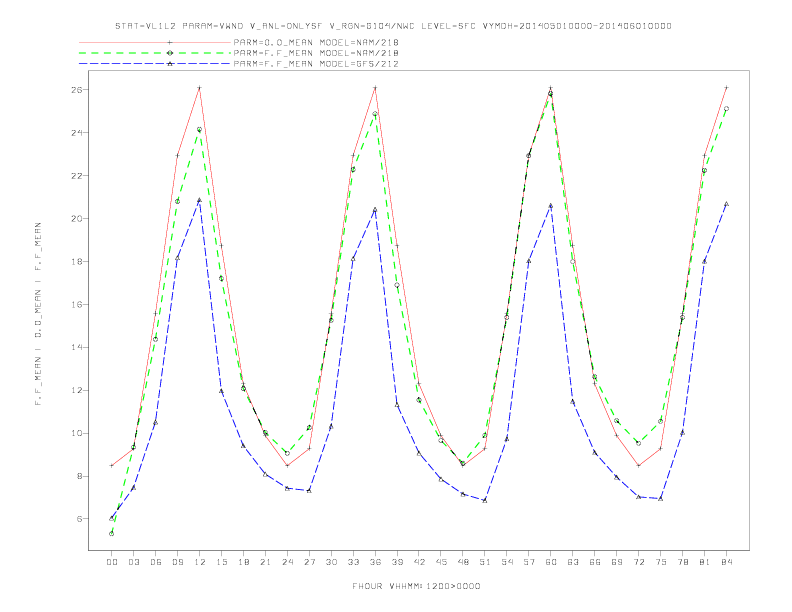
Task: Click the vertical y-axis title F.F_MEAN | O.O_MEAN | F.F_MEAN
Action: (38, 314)
